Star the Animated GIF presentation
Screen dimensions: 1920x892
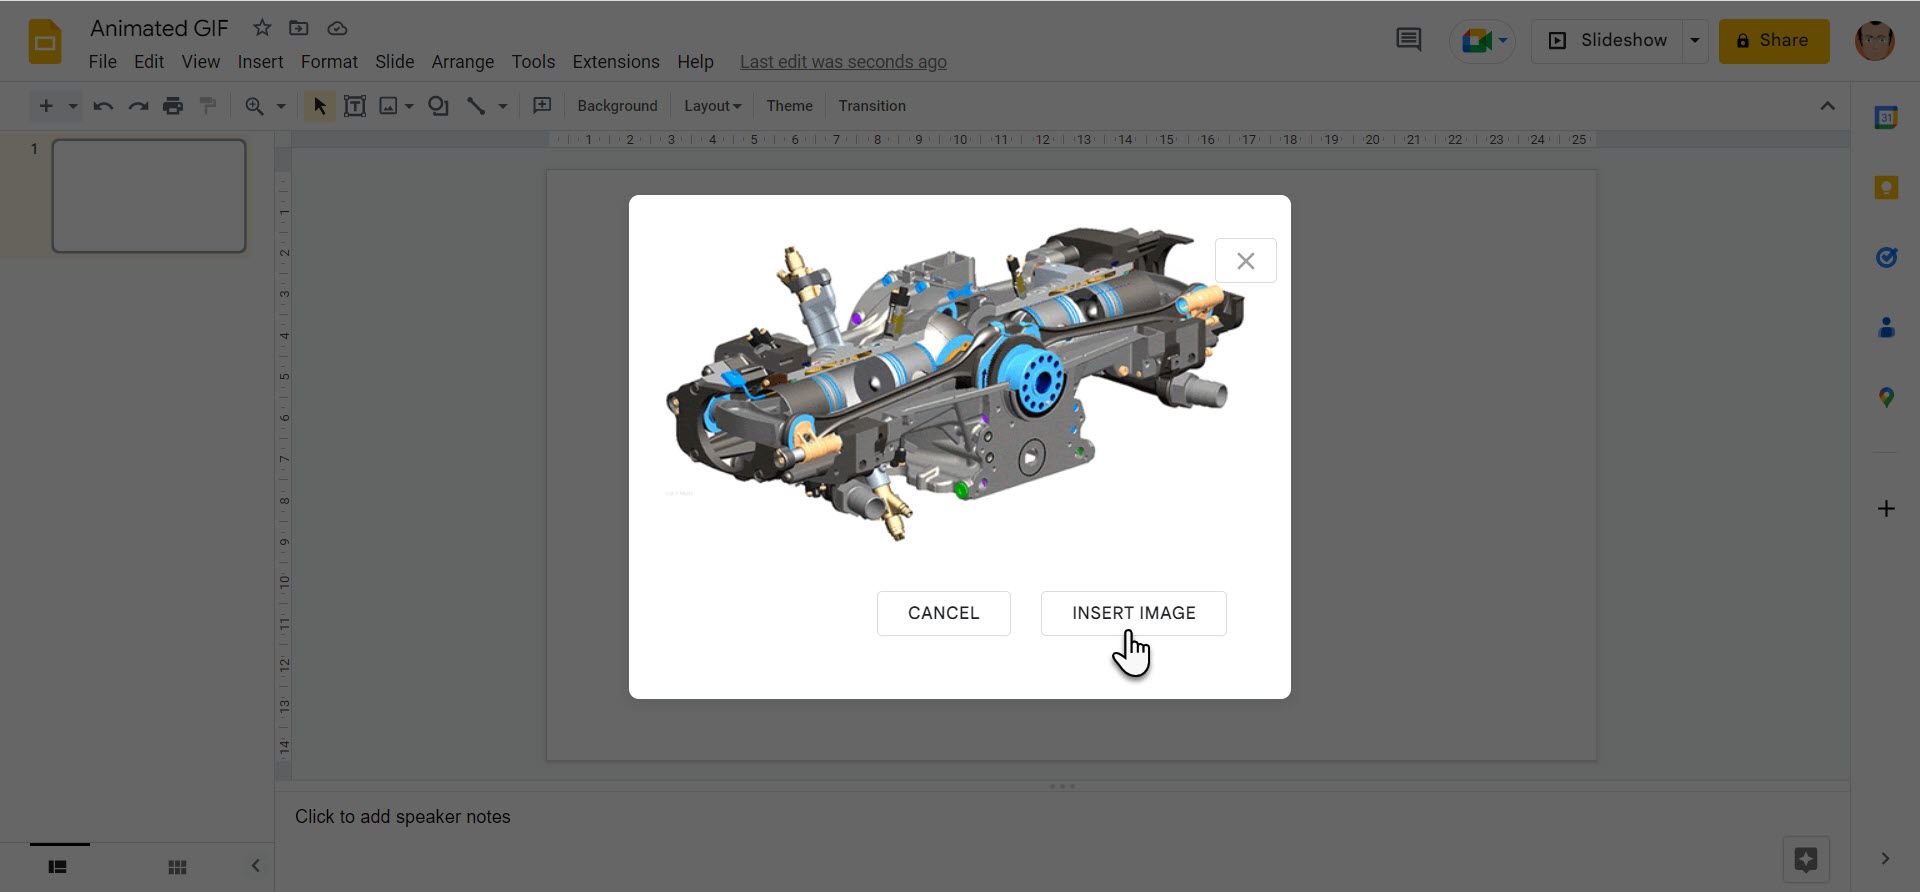click(262, 28)
